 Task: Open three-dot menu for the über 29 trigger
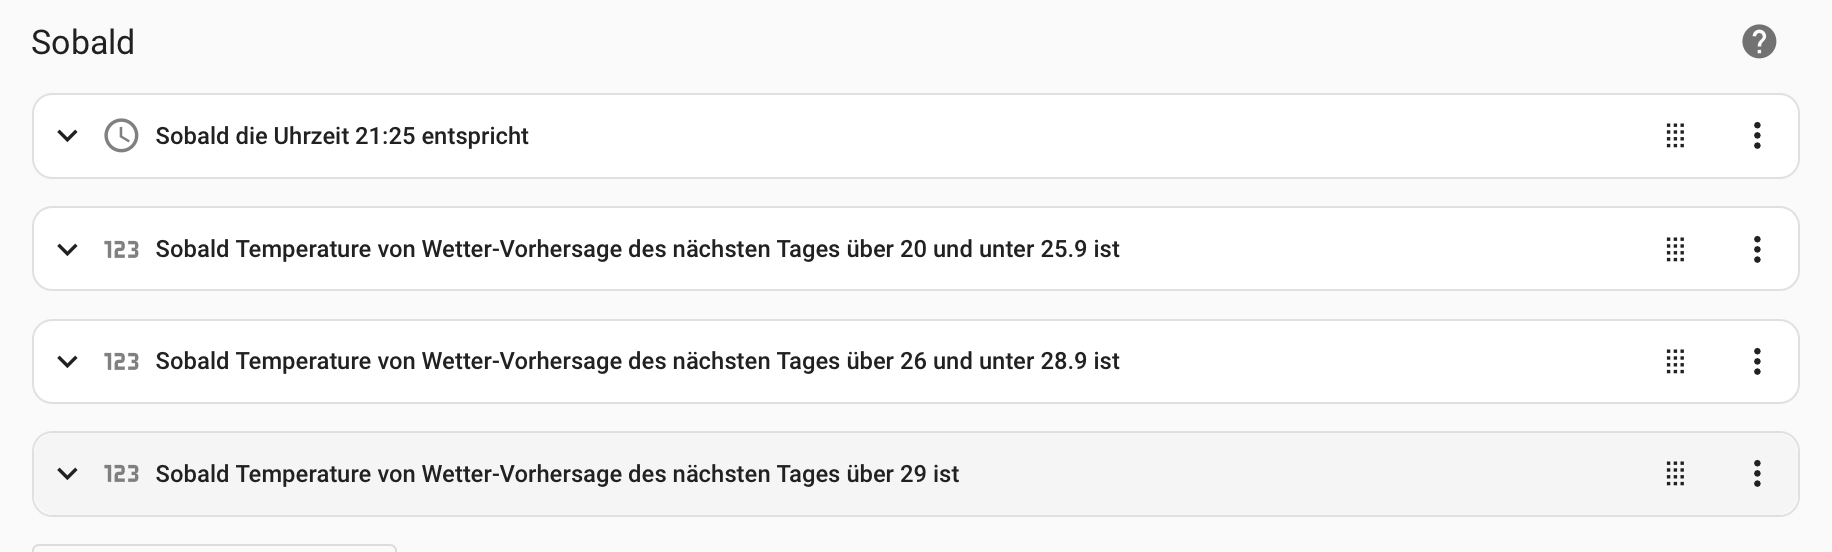pos(1756,474)
